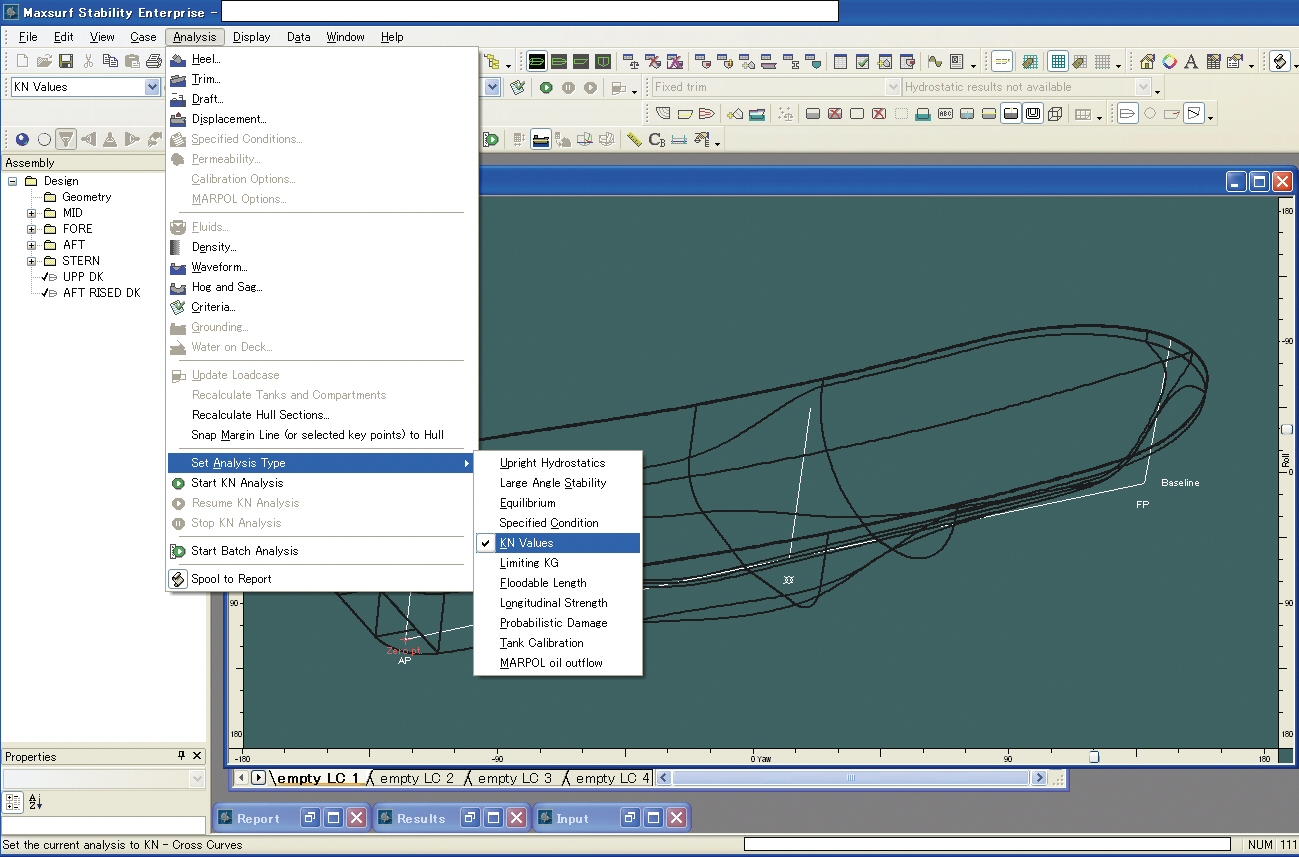
Task: Select the measuring ruler tool icon
Action: [x=634, y=140]
